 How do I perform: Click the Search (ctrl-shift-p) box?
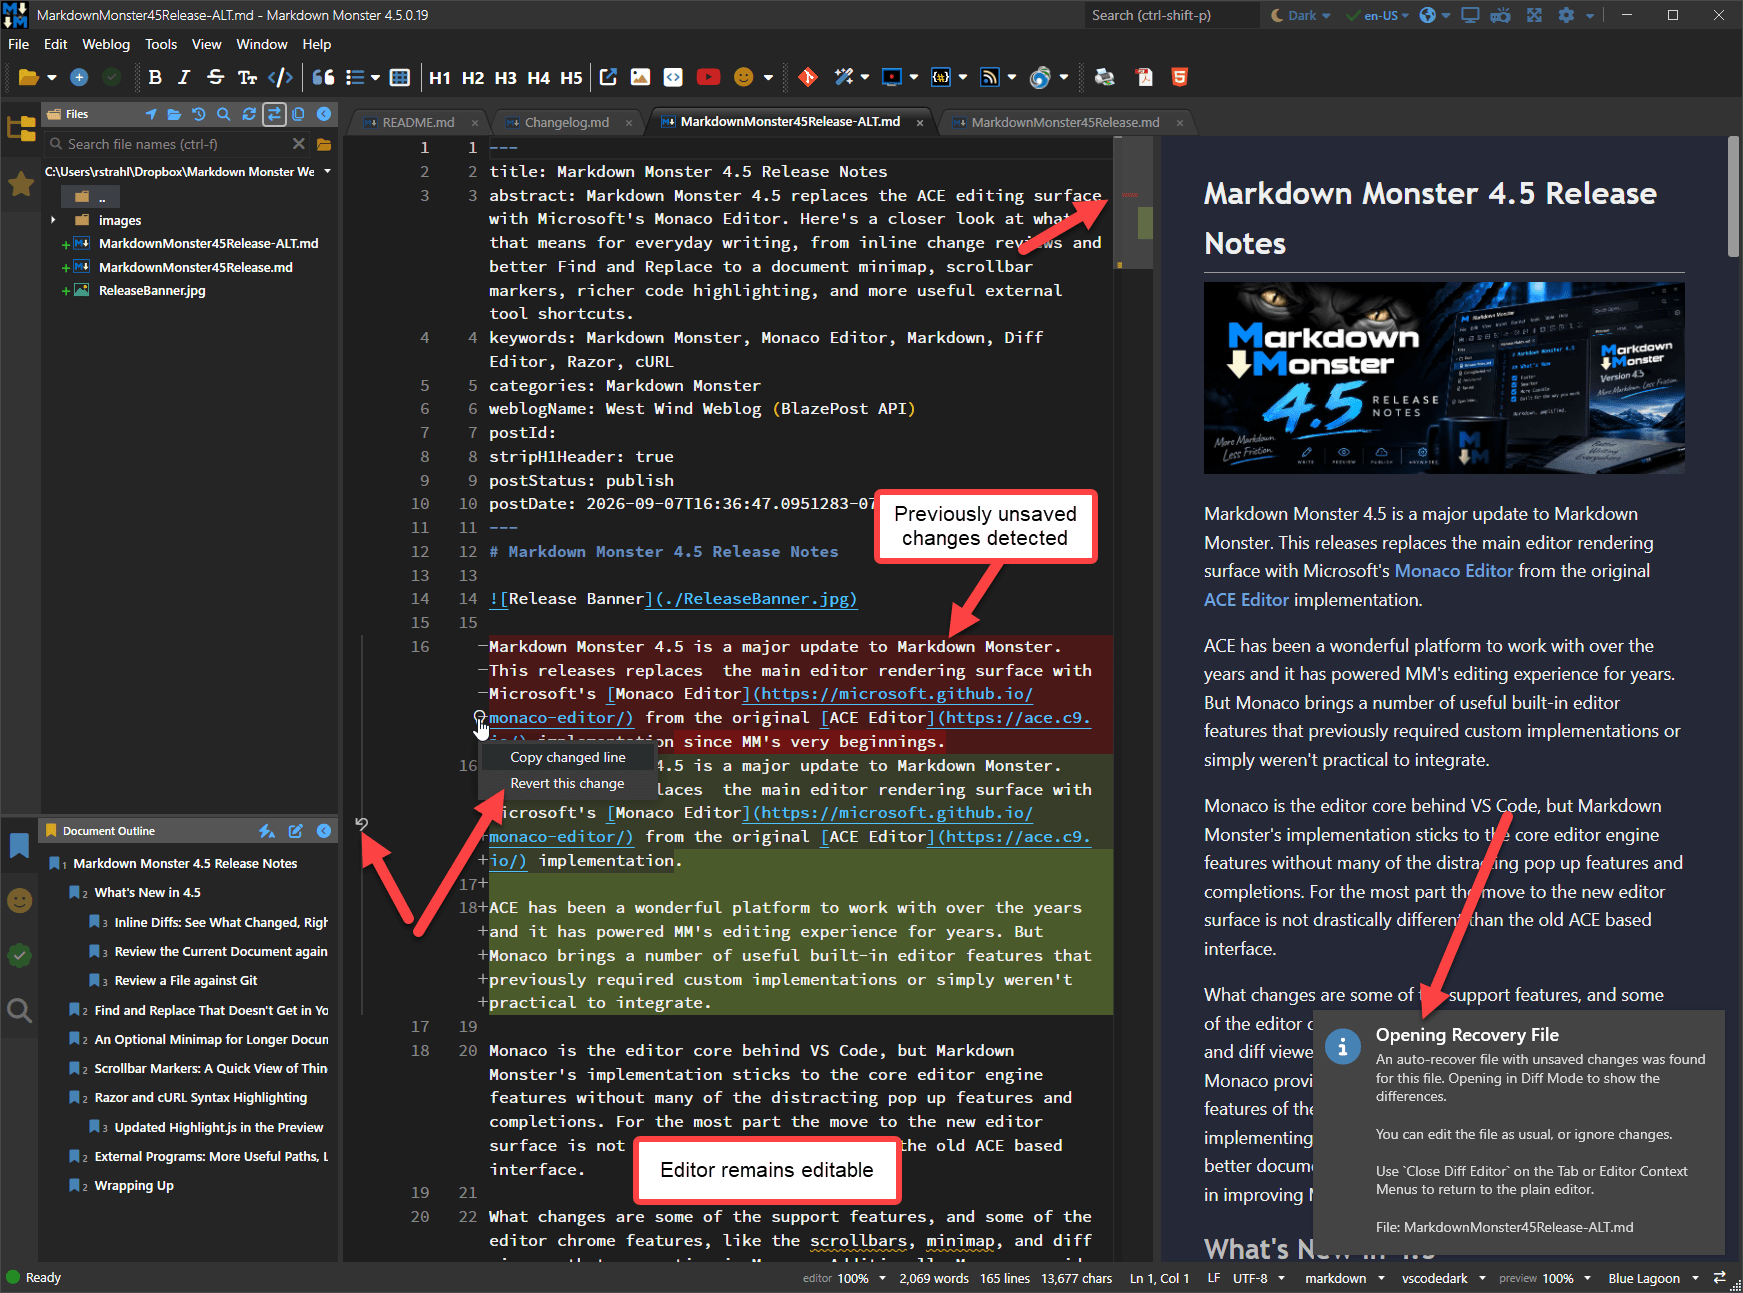pyautogui.click(x=1172, y=15)
